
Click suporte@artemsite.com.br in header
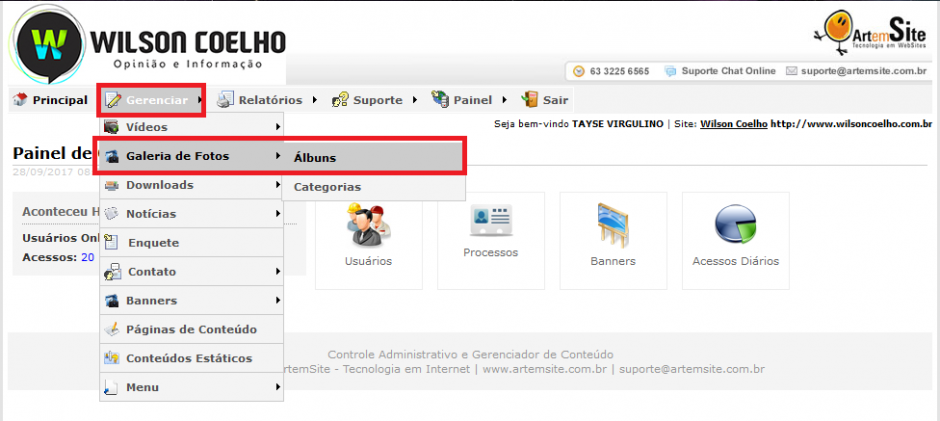coord(864,71)
